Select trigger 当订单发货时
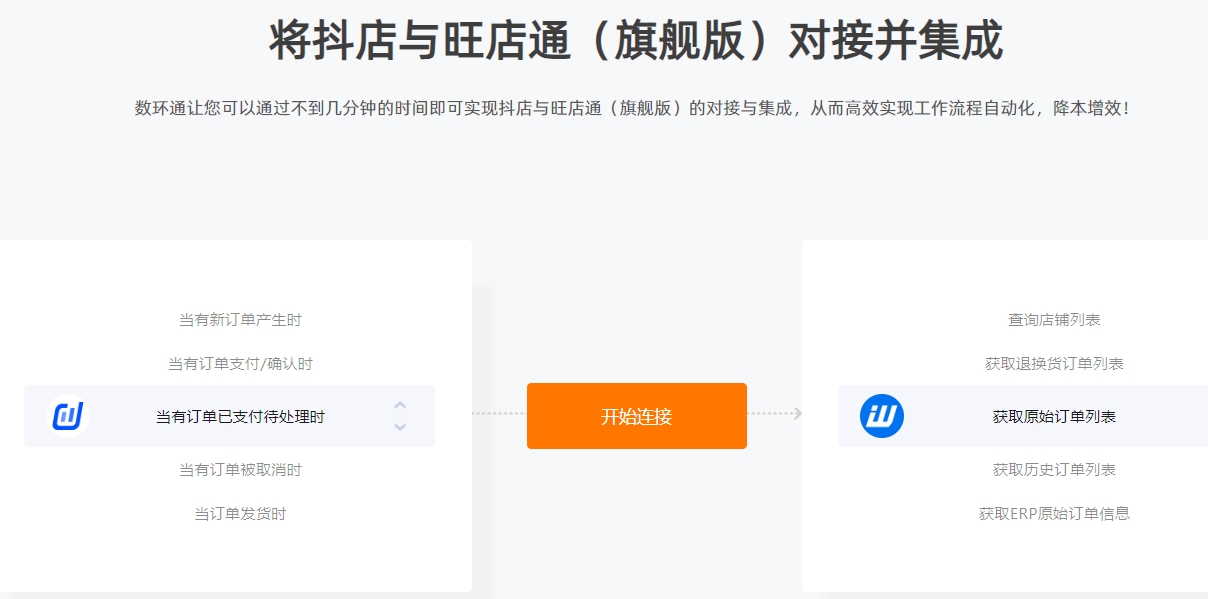Screen dimensions: 1208x599 coord(240,514)
